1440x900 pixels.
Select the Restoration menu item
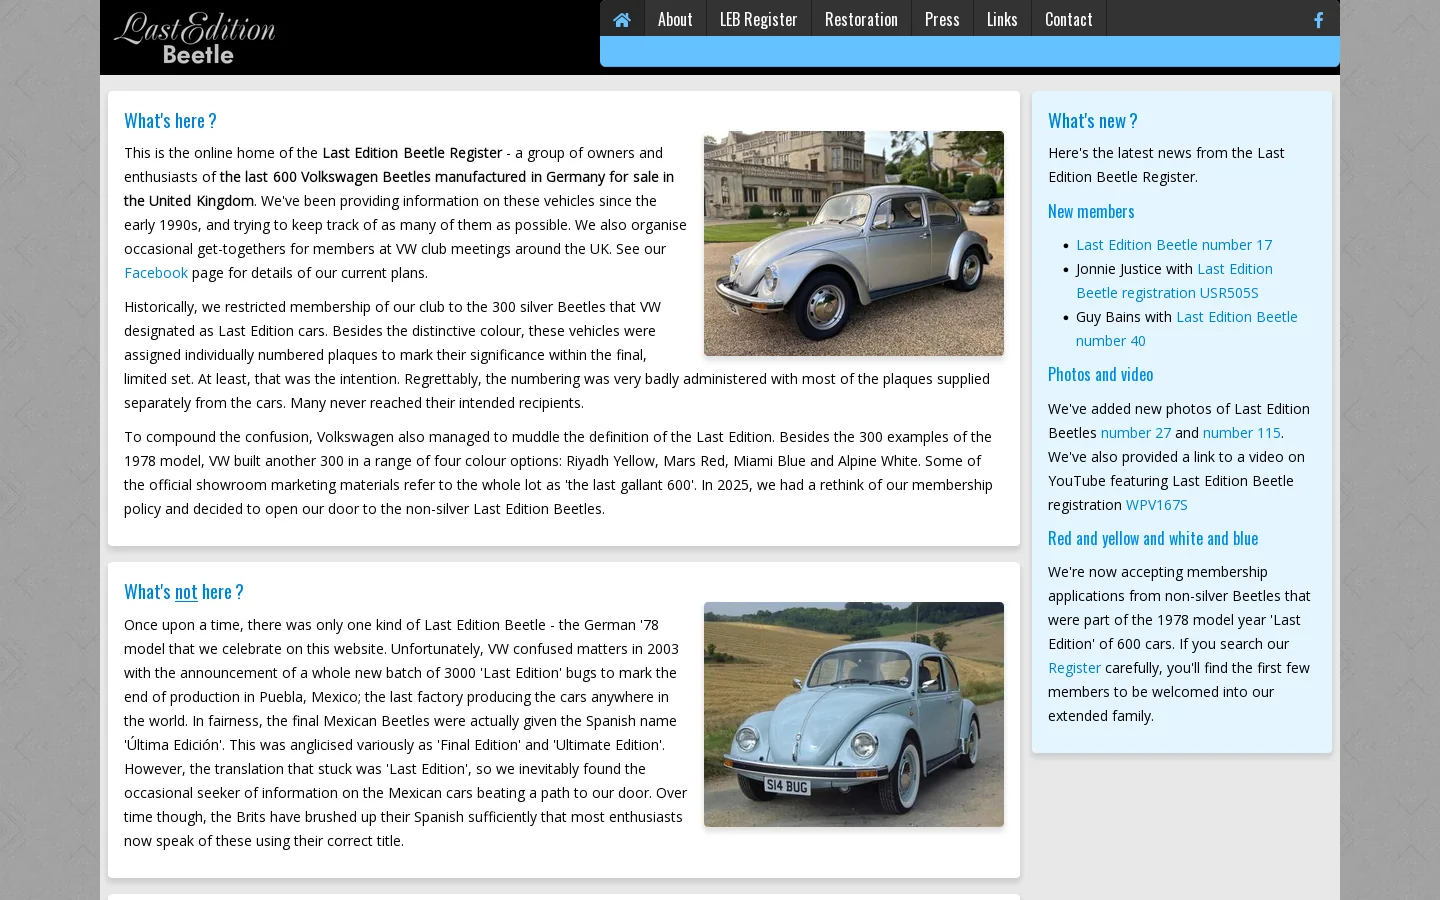(861, 19)
